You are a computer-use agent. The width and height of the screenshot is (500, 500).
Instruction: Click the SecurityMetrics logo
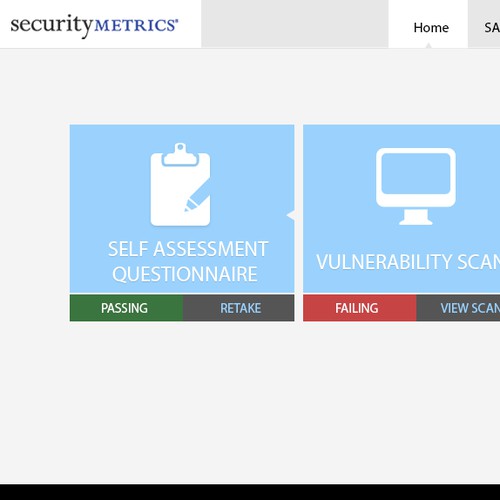point(94,26)
